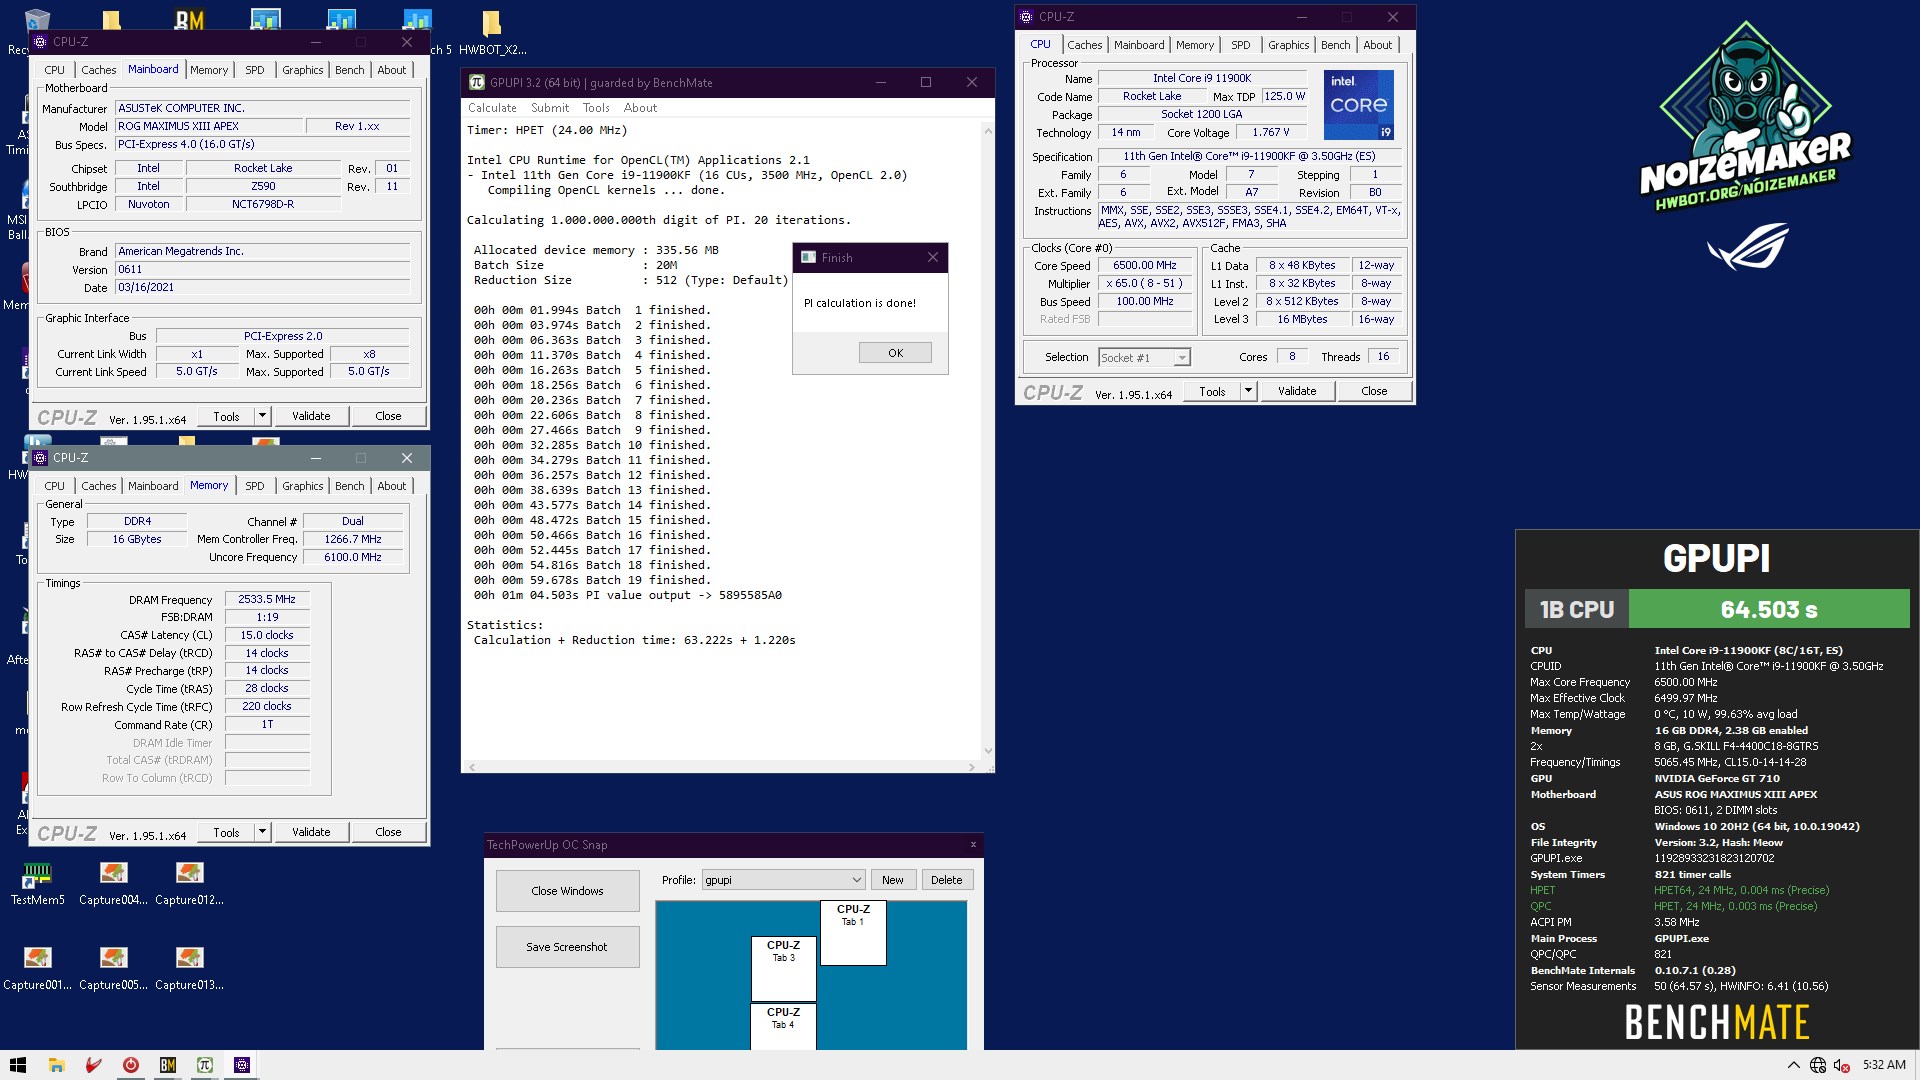
Task: Click GPUPI log scrollbar down arrow
Action: (x=988, y=751)
